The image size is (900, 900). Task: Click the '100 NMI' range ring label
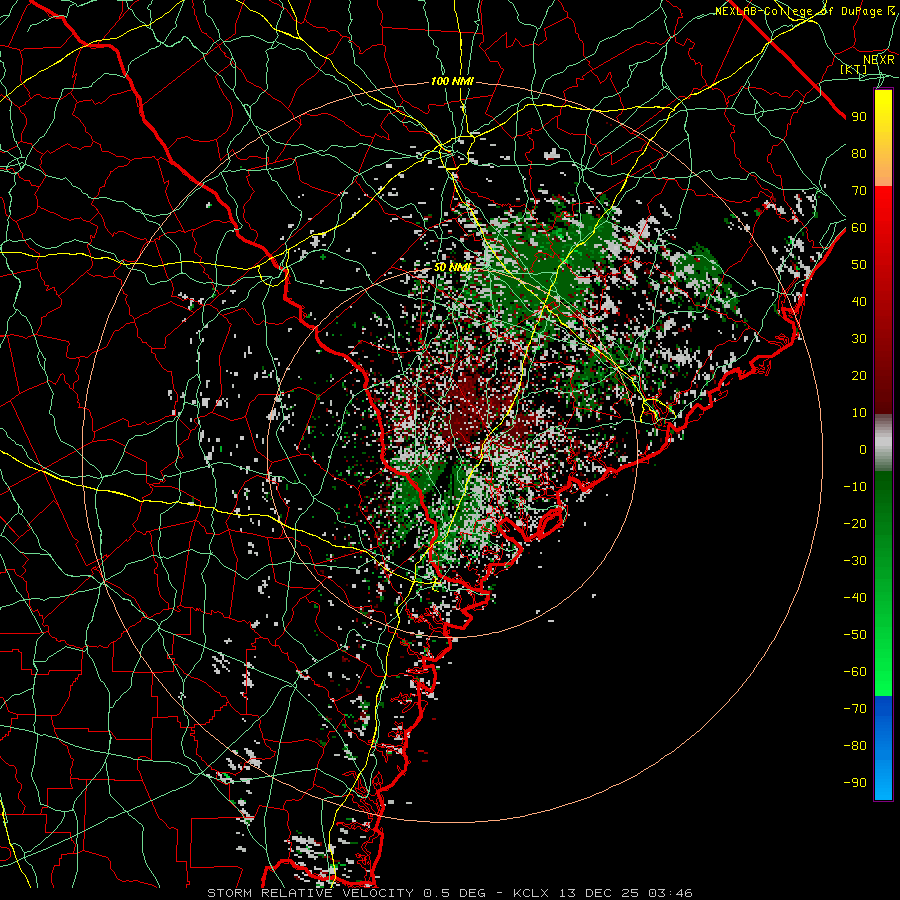coord(452,82)
